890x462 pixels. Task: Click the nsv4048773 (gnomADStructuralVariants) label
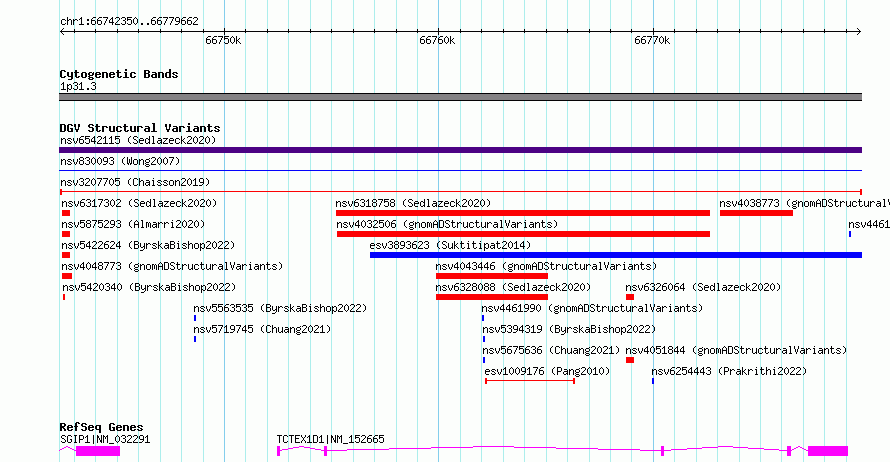[x=172, y=266]
